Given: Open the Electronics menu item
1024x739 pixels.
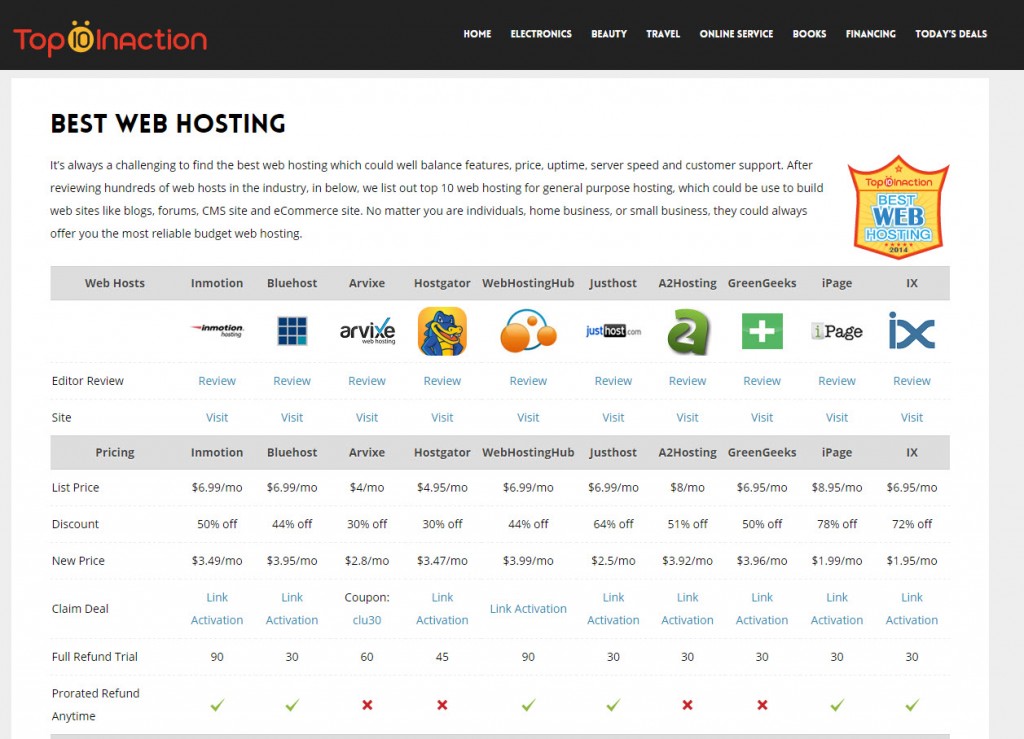Looking at the screenshot, I should (x=541, y=34).
